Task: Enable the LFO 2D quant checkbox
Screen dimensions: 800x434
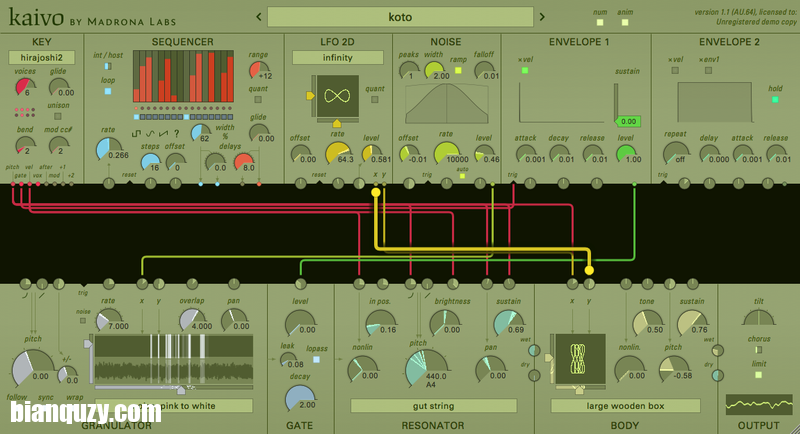Action: pyautogui.click(x=374, y=100)
